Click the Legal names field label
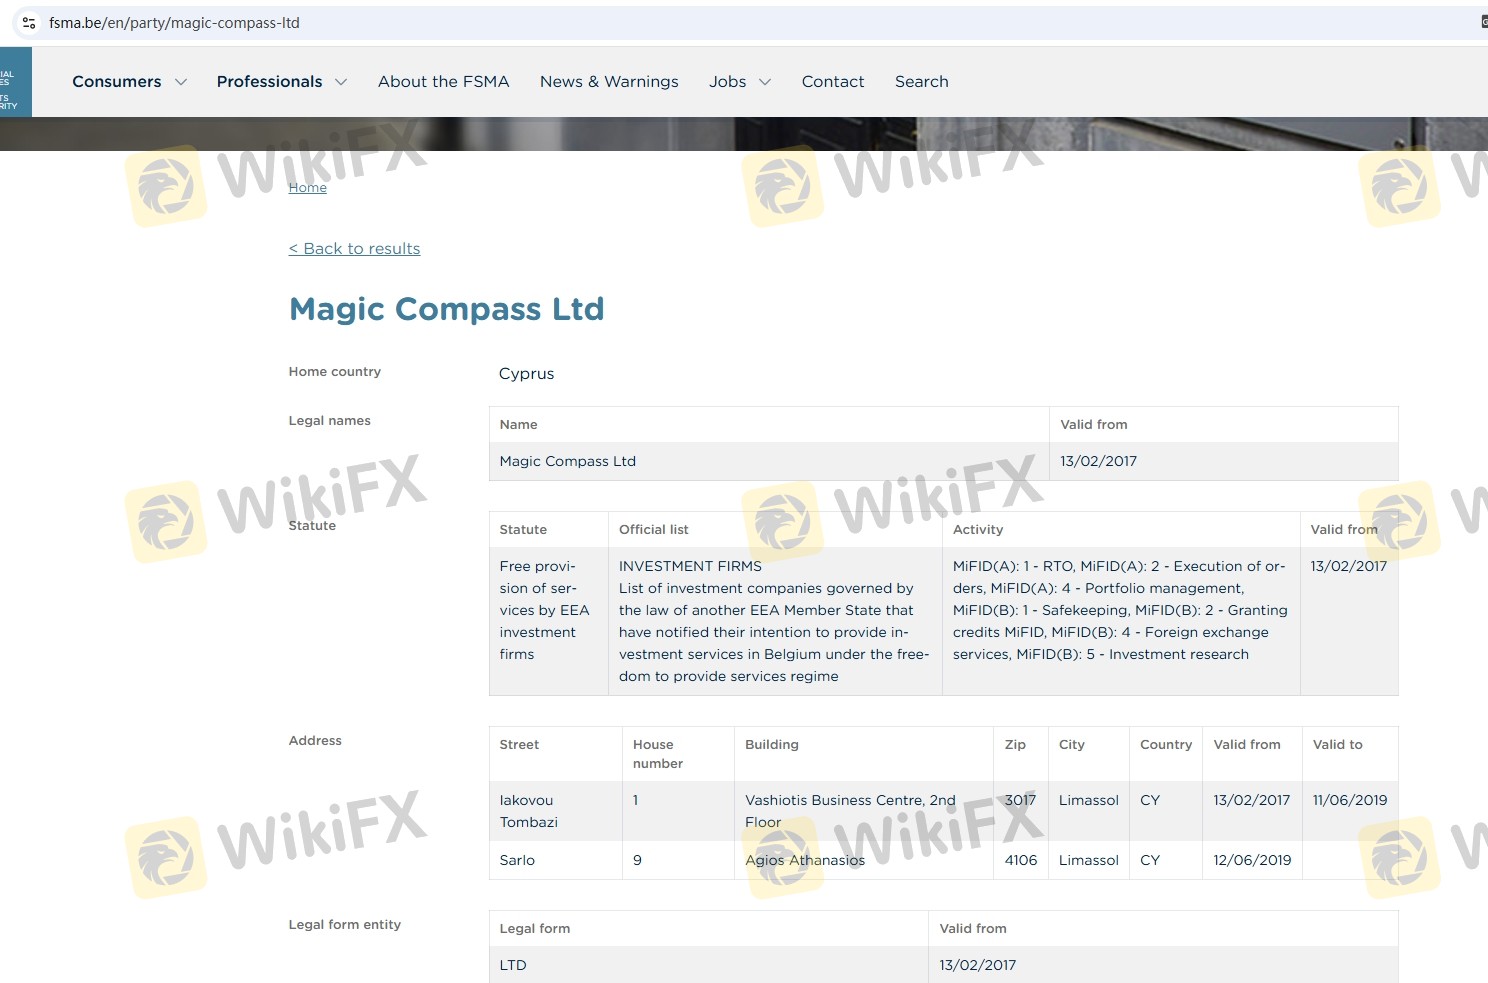This screenshot has height=983, width=1488. tap(330, 421)
